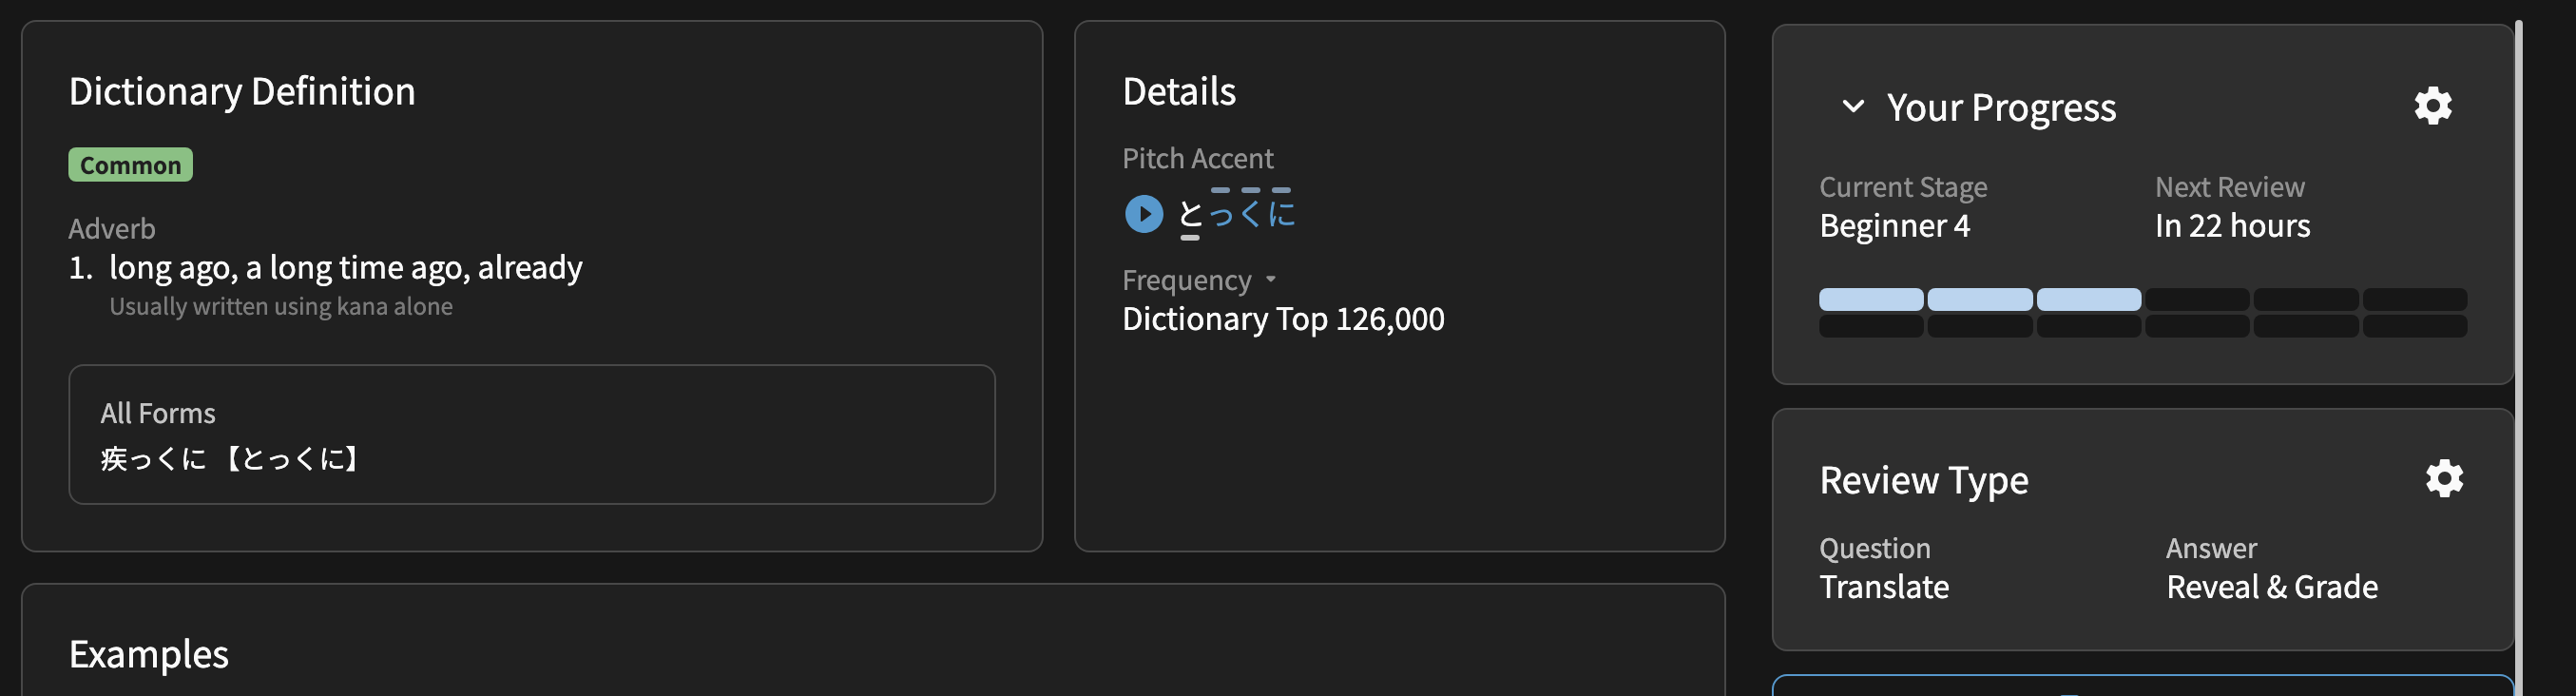Click the Examples section heading

pos(149,654)
